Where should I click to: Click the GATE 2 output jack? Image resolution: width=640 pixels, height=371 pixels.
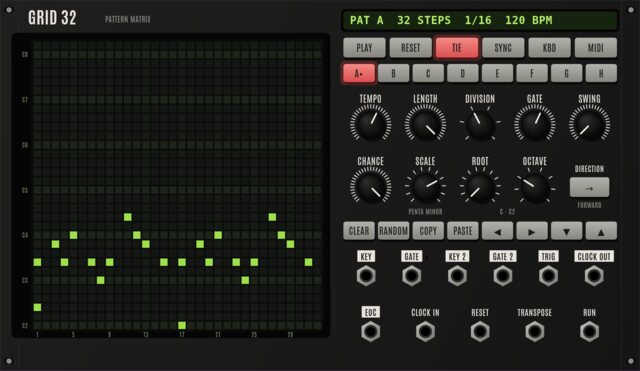pos(502,276)
